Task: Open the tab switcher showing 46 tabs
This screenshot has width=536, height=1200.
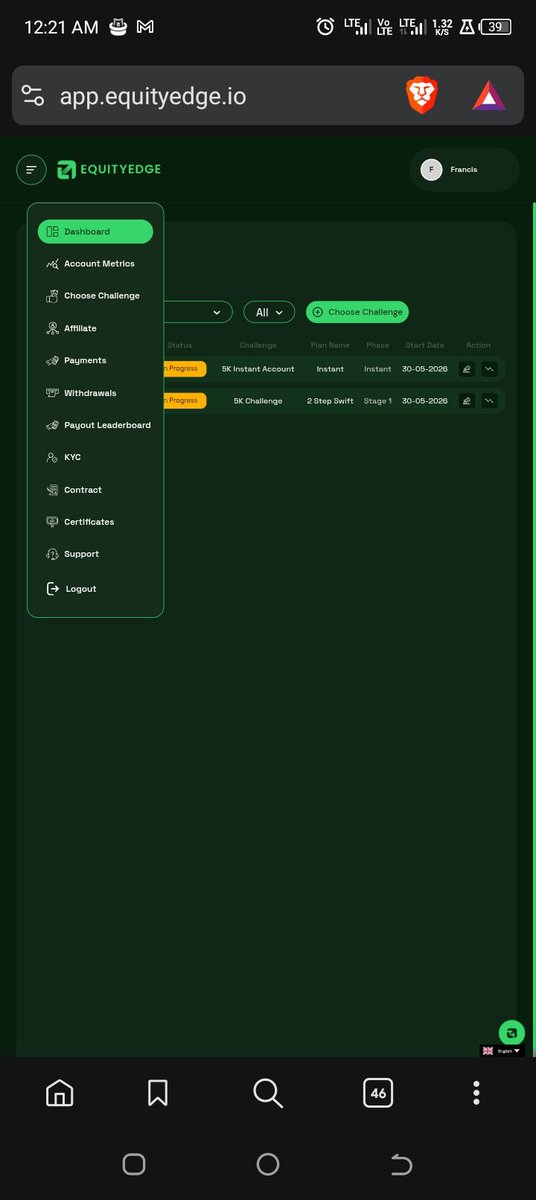Action: pos(378,1093)
